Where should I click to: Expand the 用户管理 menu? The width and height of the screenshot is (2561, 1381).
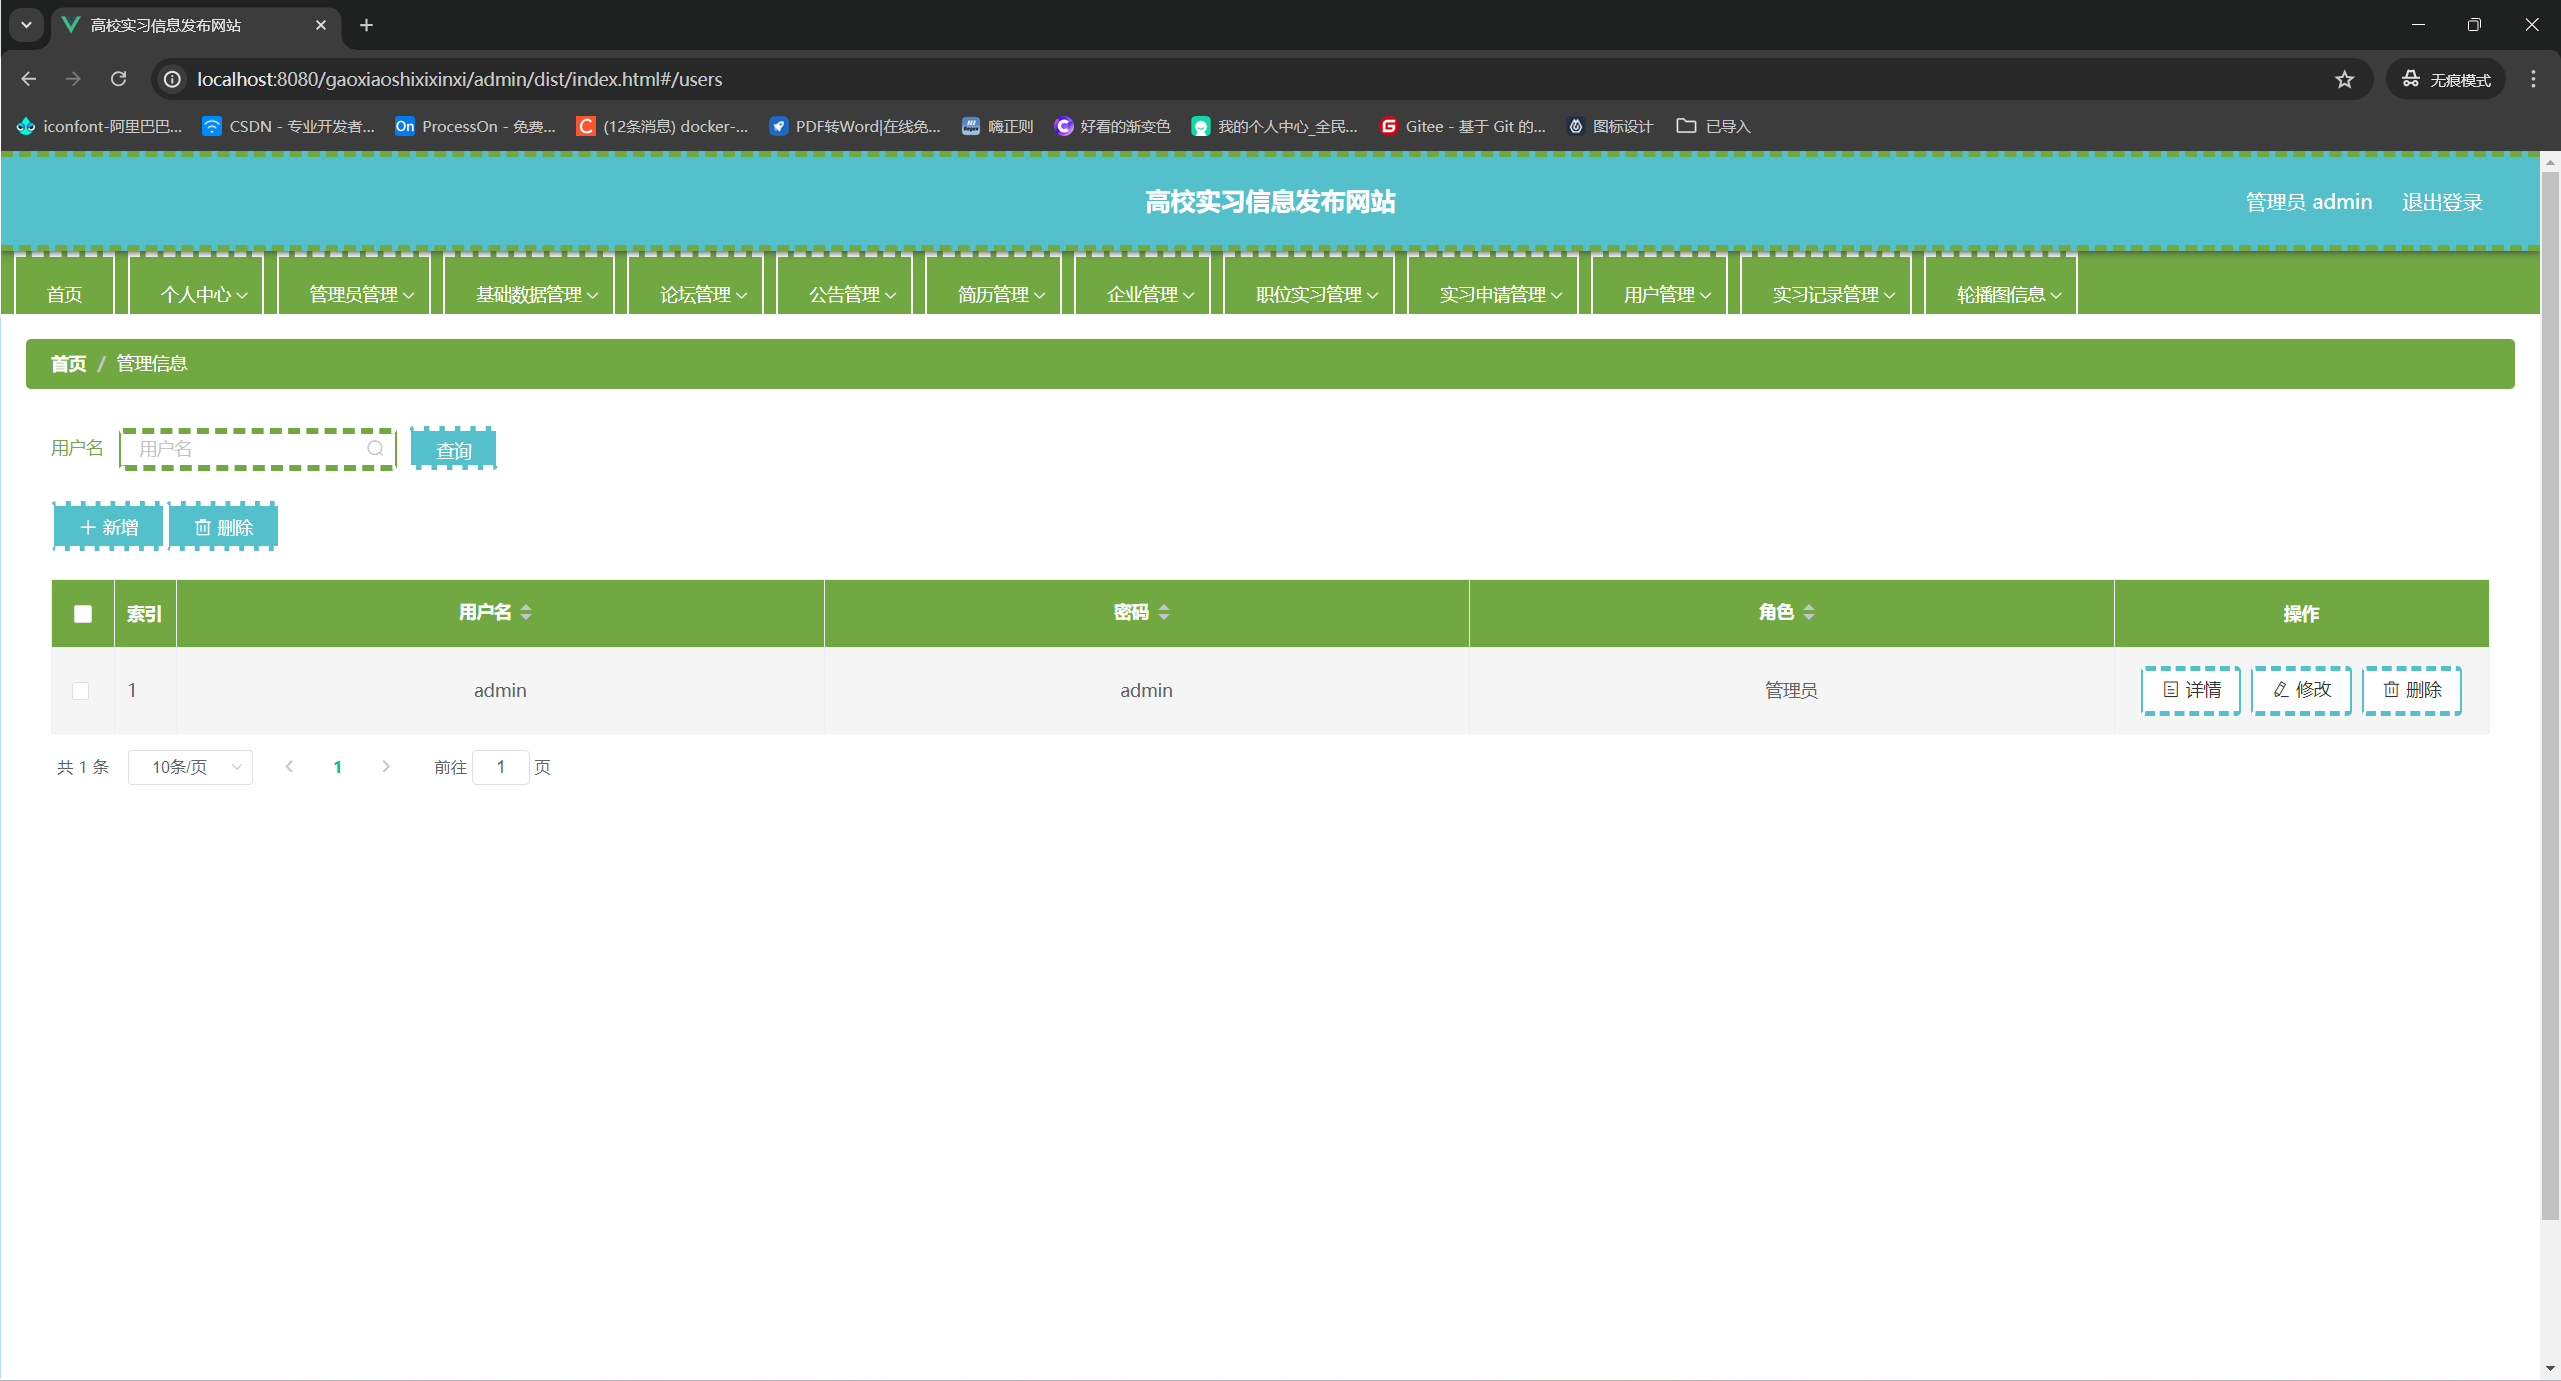1666,294
